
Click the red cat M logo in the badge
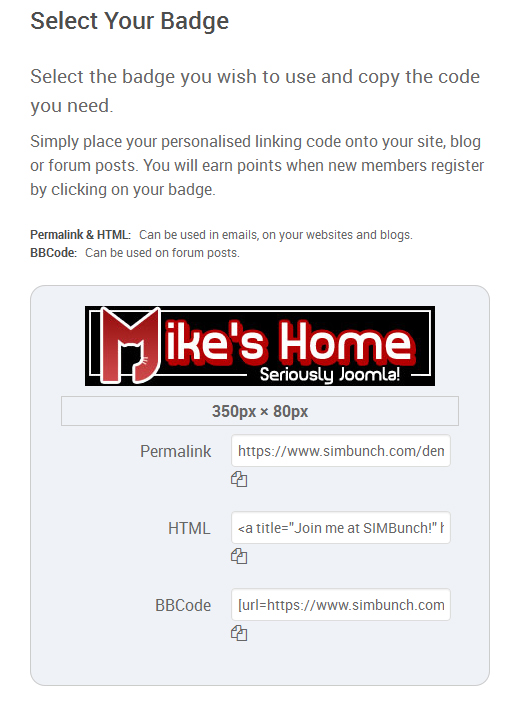pyautogui.click(x=130, y=345)
